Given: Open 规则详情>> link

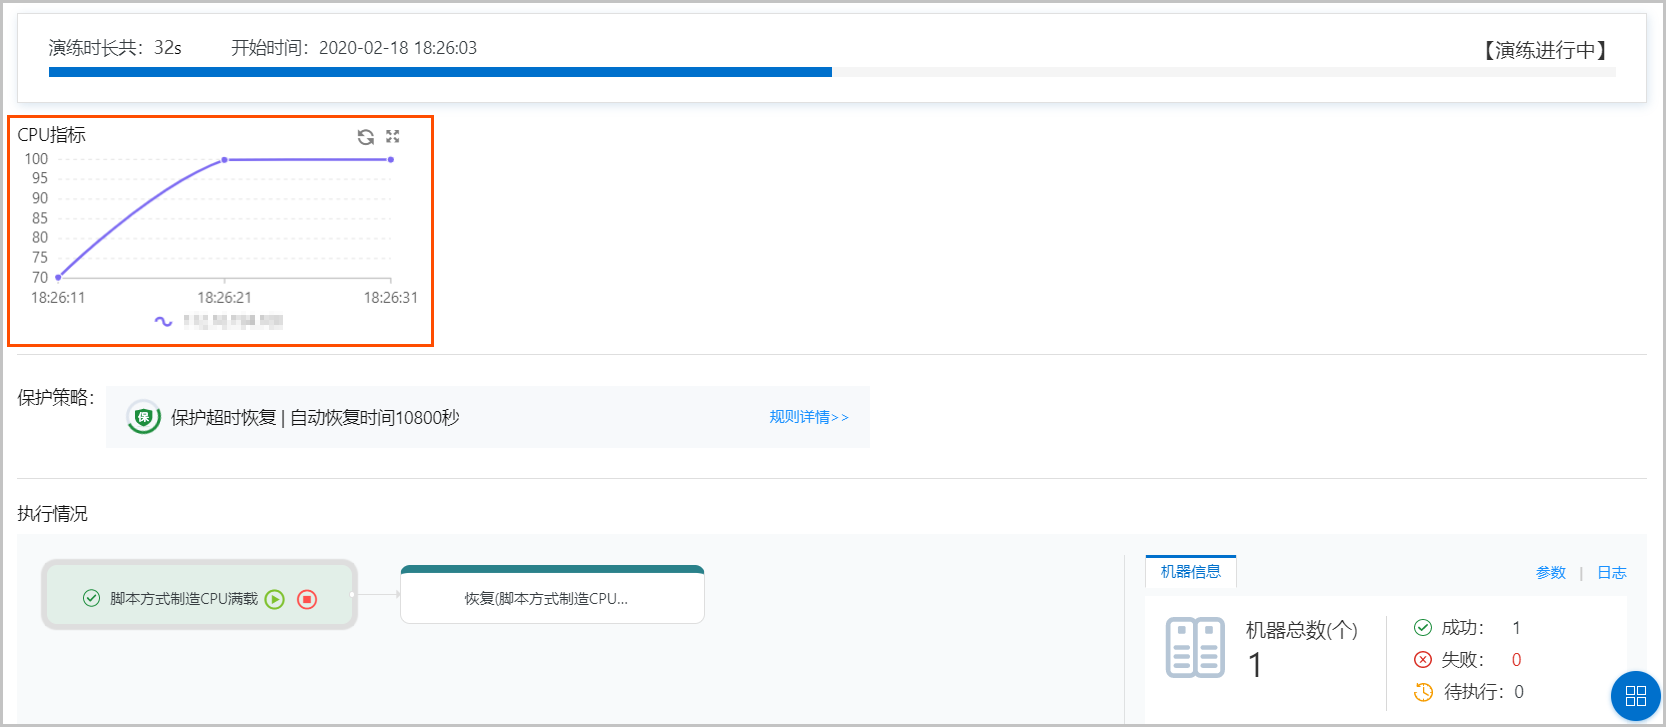Looking at the screenshot, I should point(808,417).
